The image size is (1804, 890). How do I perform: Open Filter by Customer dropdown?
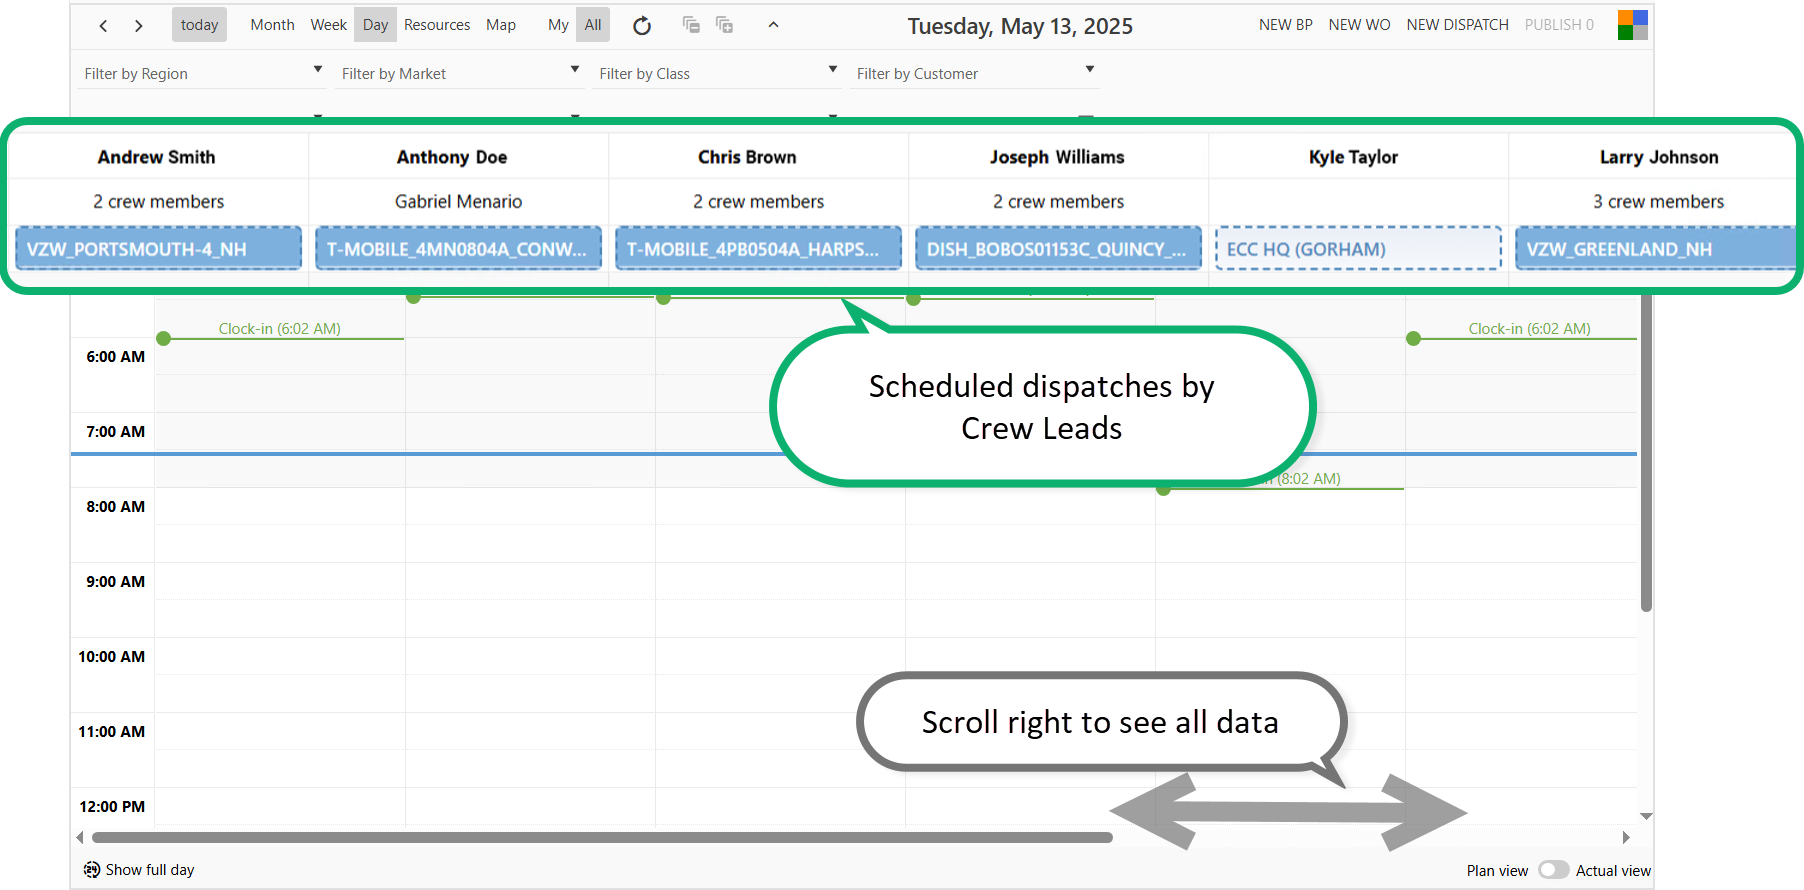click(975, 73)
